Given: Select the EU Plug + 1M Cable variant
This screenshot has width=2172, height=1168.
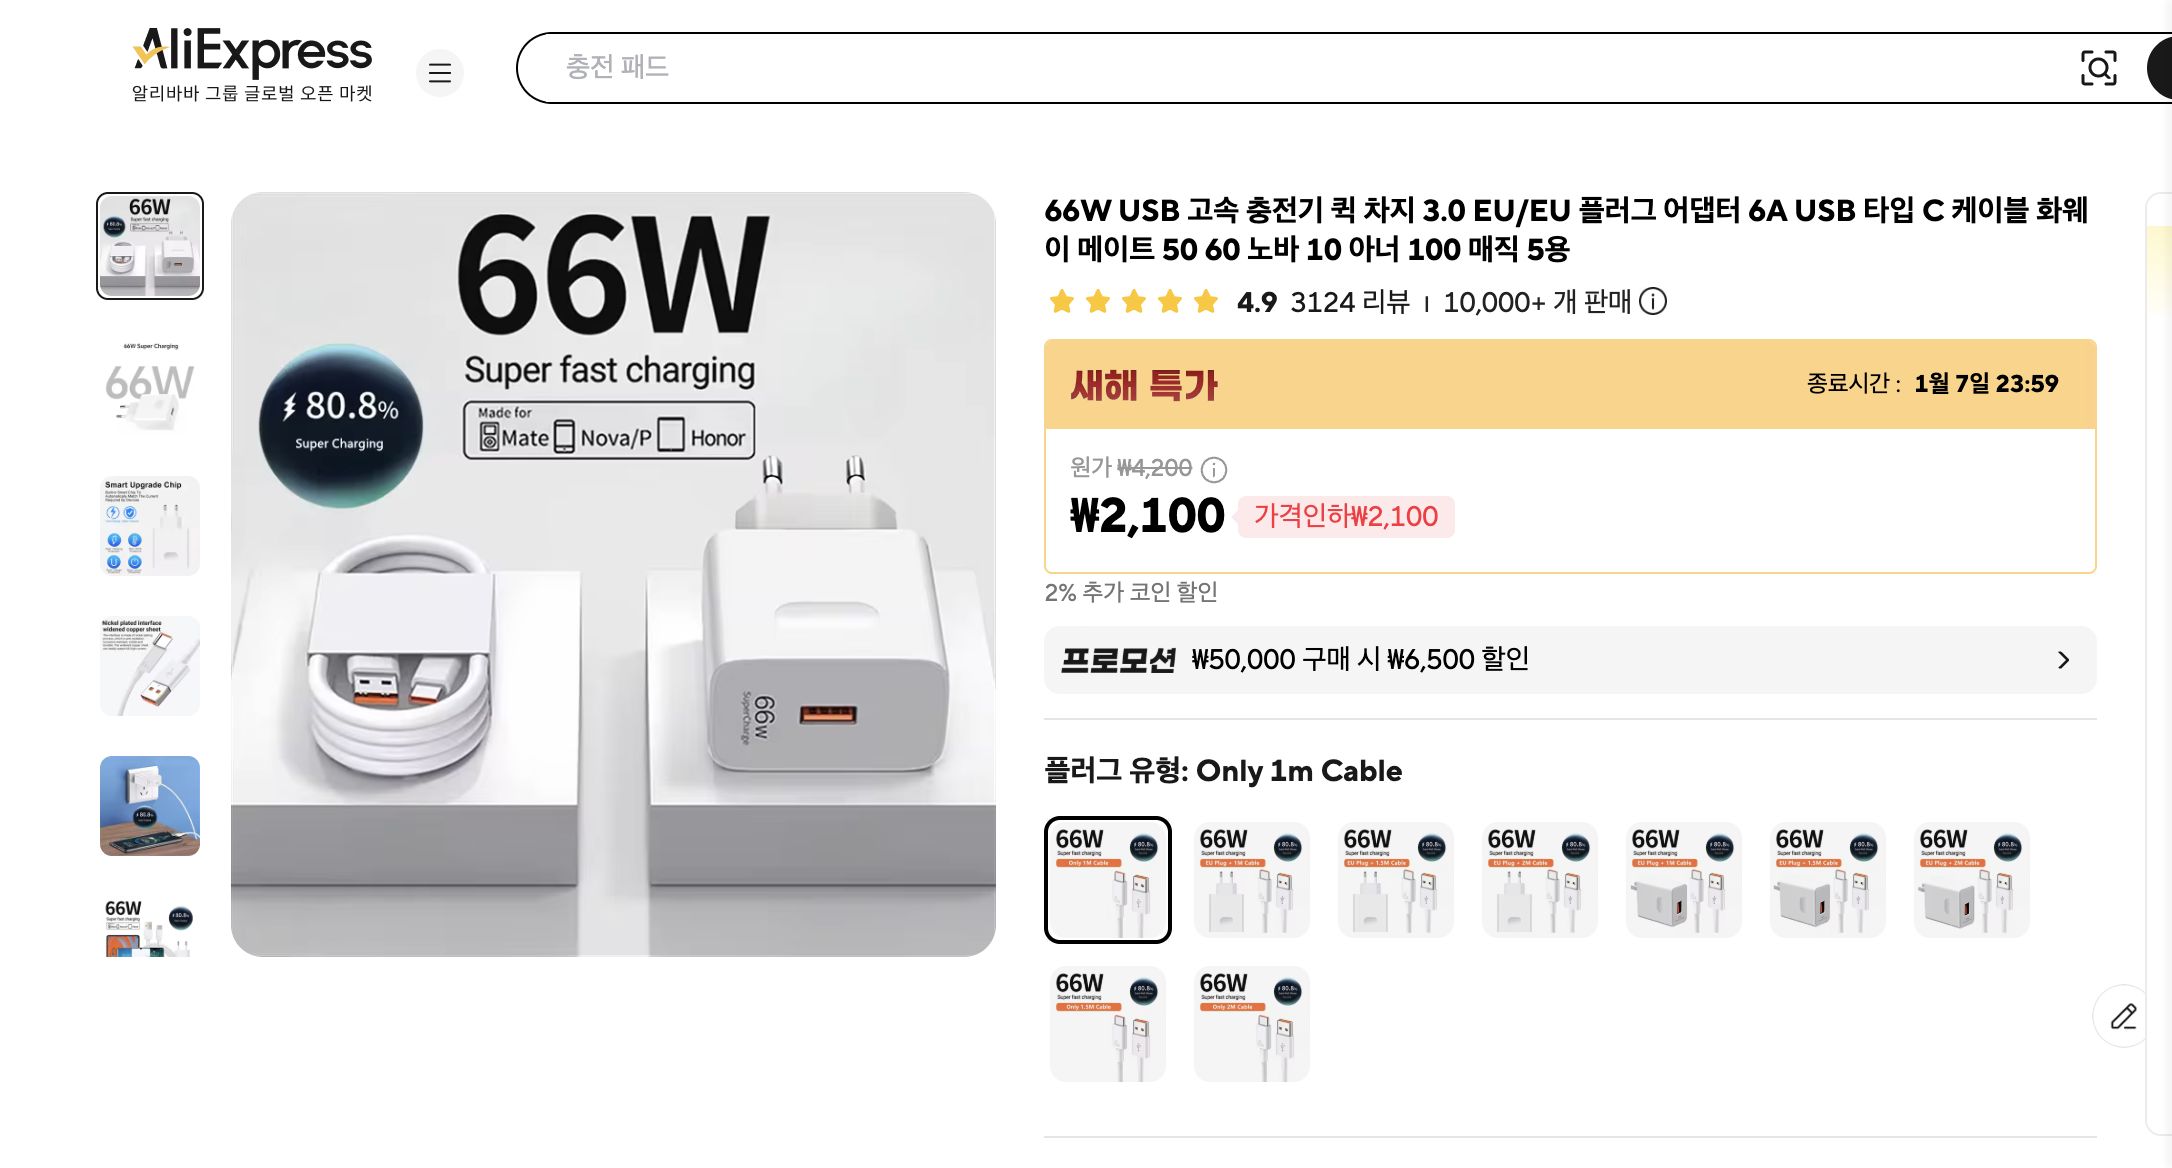Looking at the screenshot, I should 1251,880.
